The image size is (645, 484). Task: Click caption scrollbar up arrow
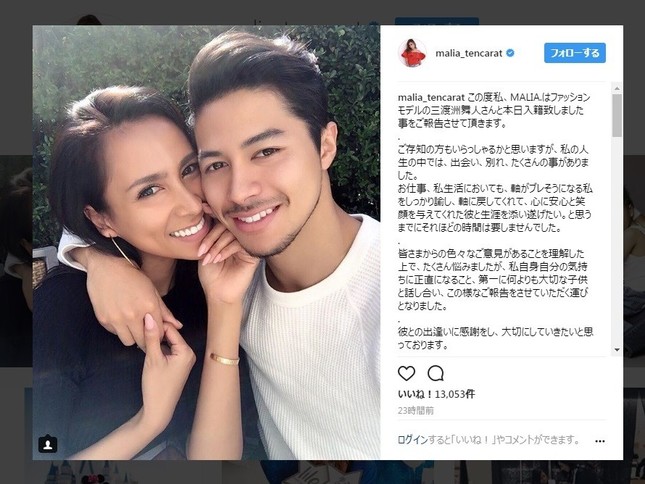click(617, 88)
